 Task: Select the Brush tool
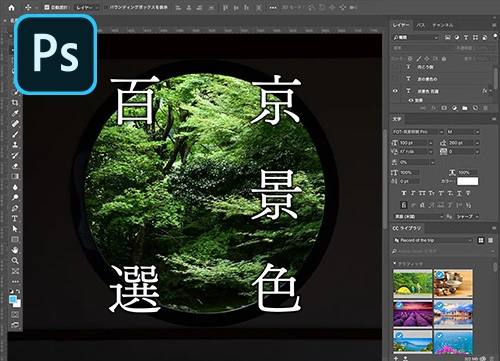[x=15, y=134]
